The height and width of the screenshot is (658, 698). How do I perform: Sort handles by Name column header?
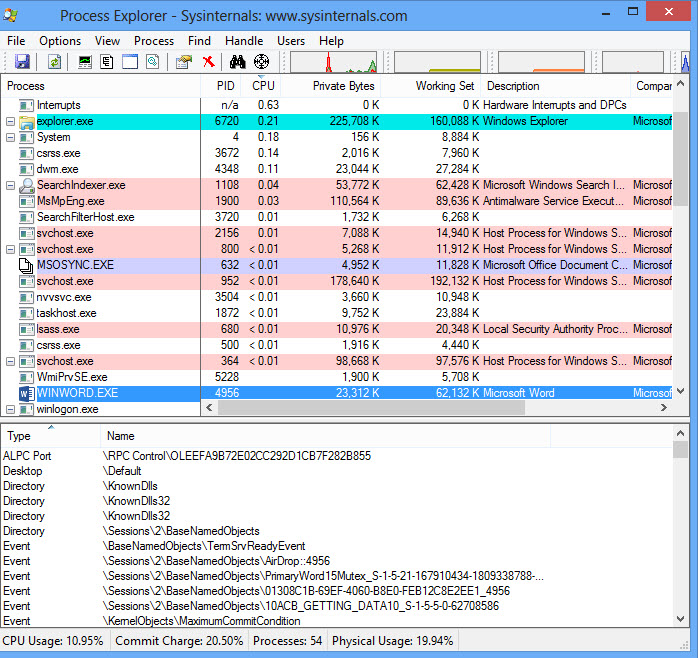(x=326, y=436)
